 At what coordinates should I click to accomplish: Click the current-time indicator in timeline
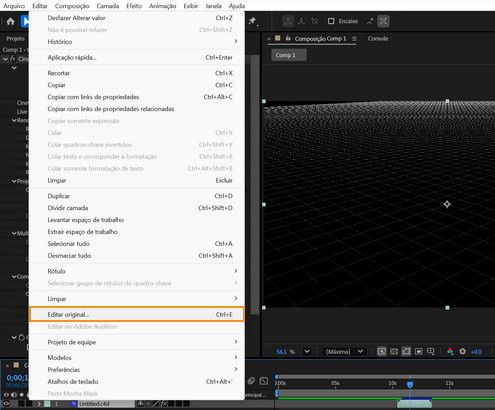point(410,384)
